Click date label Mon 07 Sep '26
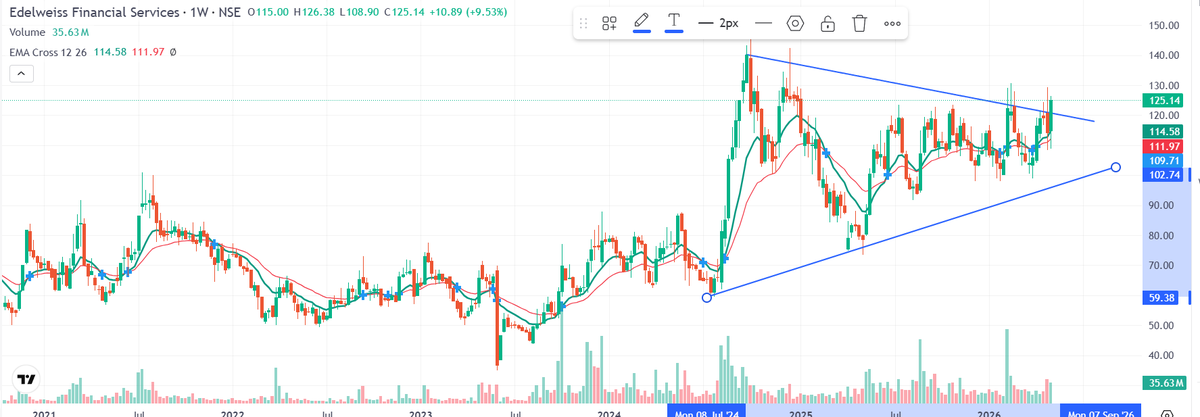The height and width of the screenshot is (417, 1200). (x=1101, y=412)
